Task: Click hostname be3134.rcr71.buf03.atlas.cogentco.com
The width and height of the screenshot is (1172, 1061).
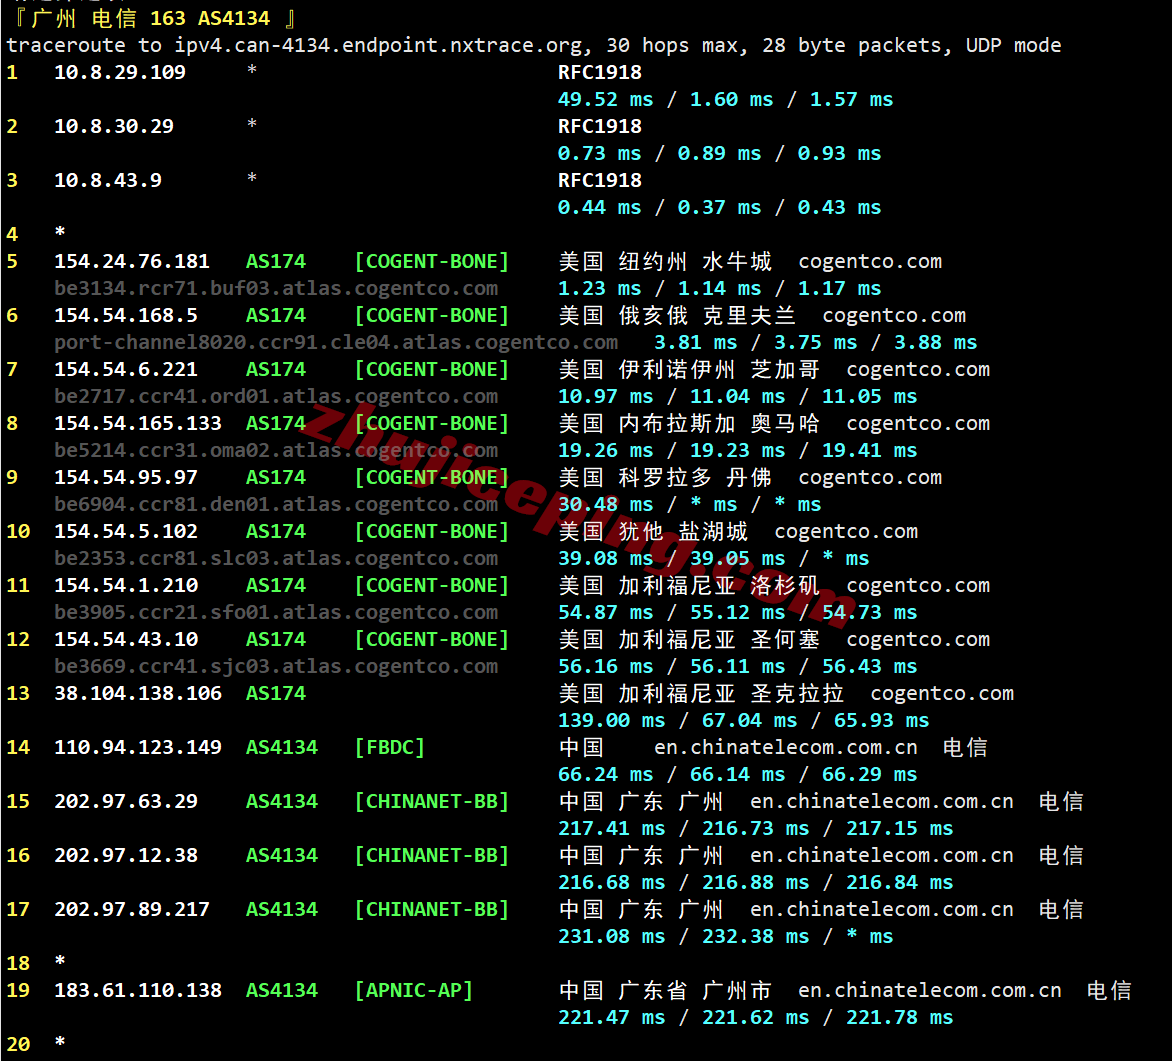Action: click(276, 289)
